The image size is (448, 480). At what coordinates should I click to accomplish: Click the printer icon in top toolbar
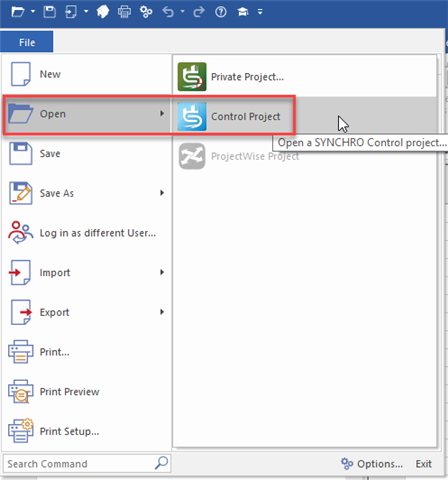coord(124,12)
